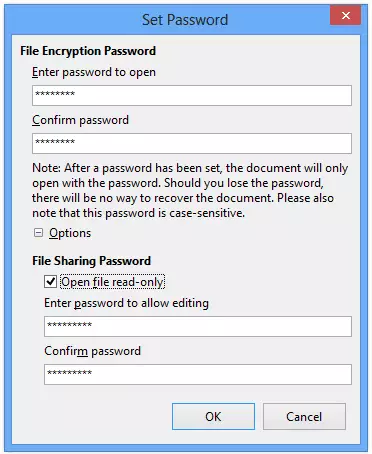The image size is (372, 454).
Task: Click the 'Confirm password' label under File Encryption
Action: 80,120
